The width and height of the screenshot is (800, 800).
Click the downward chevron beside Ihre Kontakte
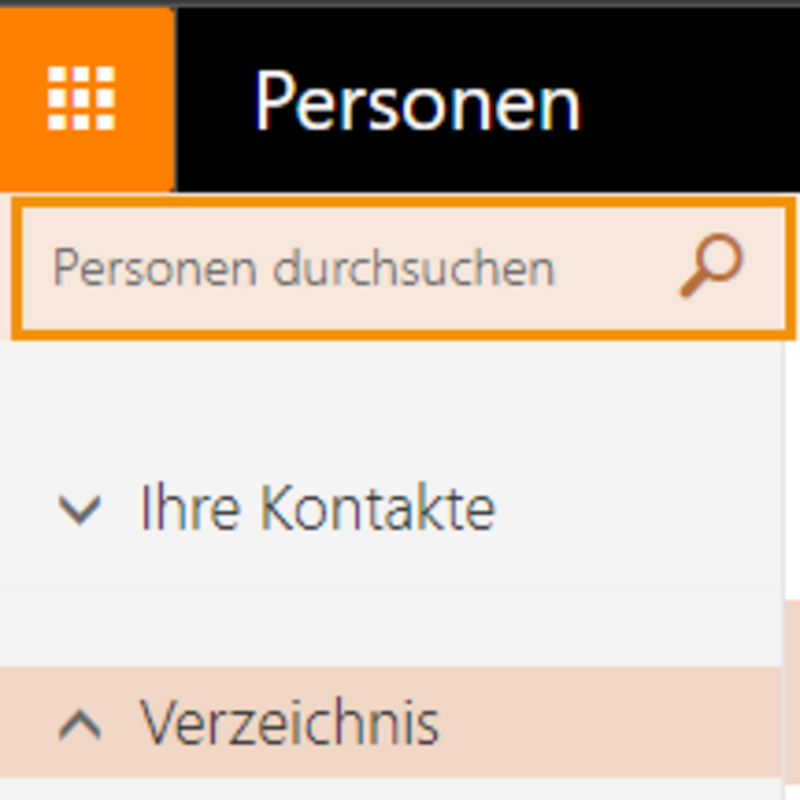[80, 510]
